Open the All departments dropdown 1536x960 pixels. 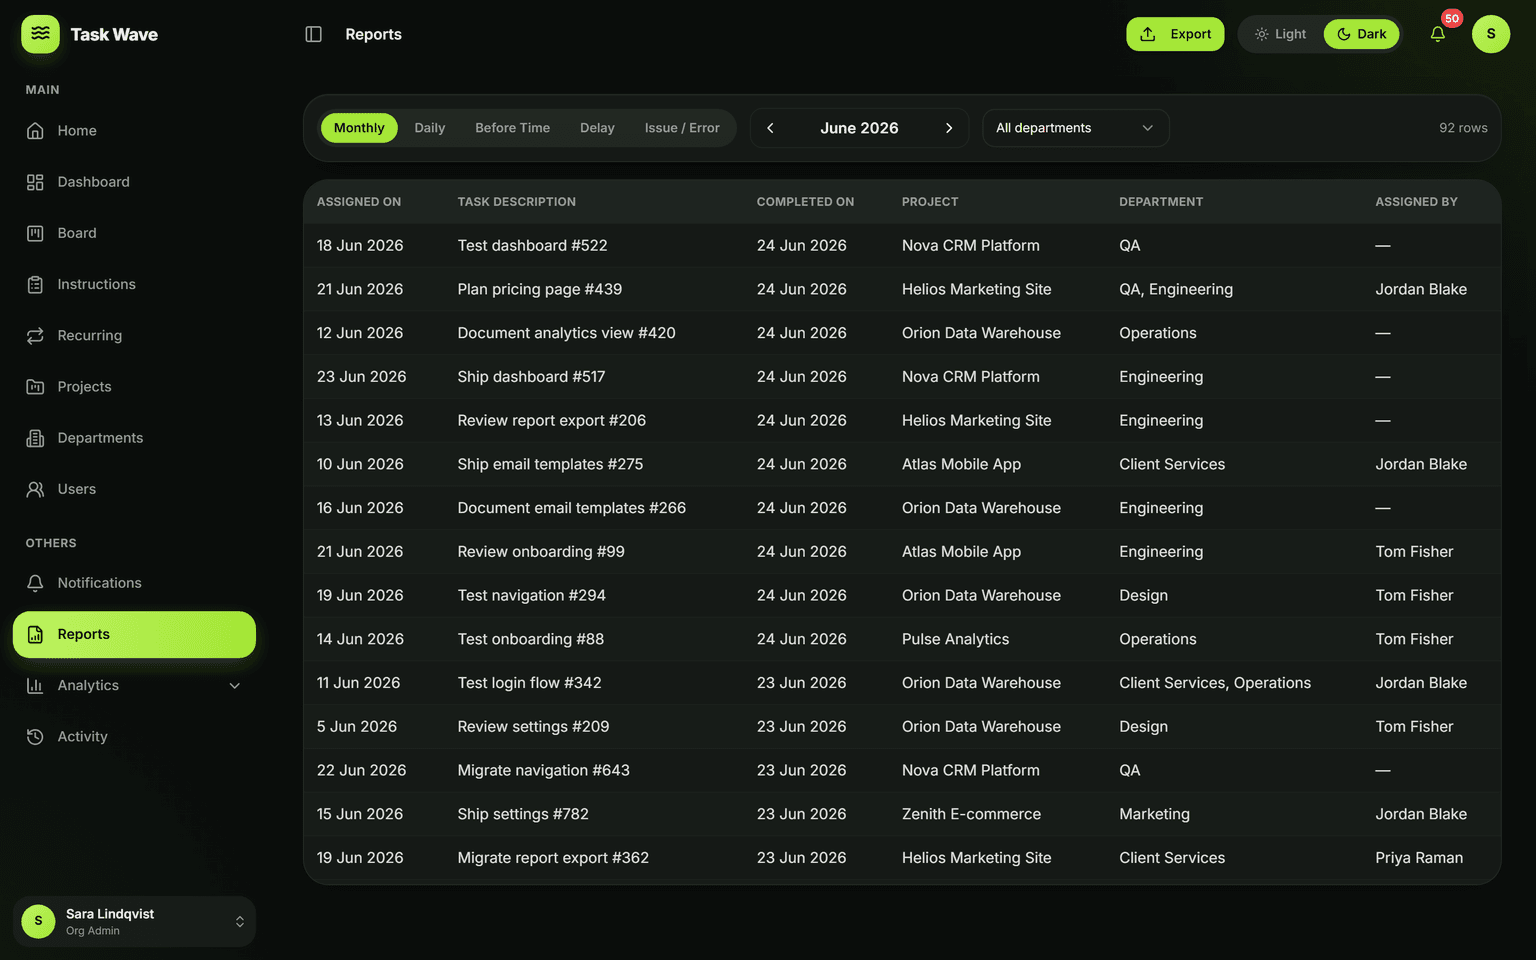click(1075, 128)
